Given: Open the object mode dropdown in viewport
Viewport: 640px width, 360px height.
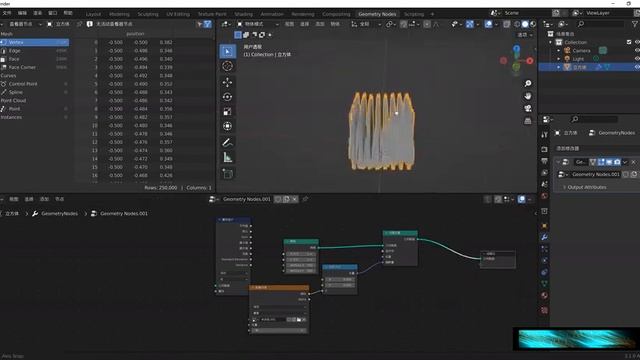Looking at the screenshot, I should pos(258,24).
